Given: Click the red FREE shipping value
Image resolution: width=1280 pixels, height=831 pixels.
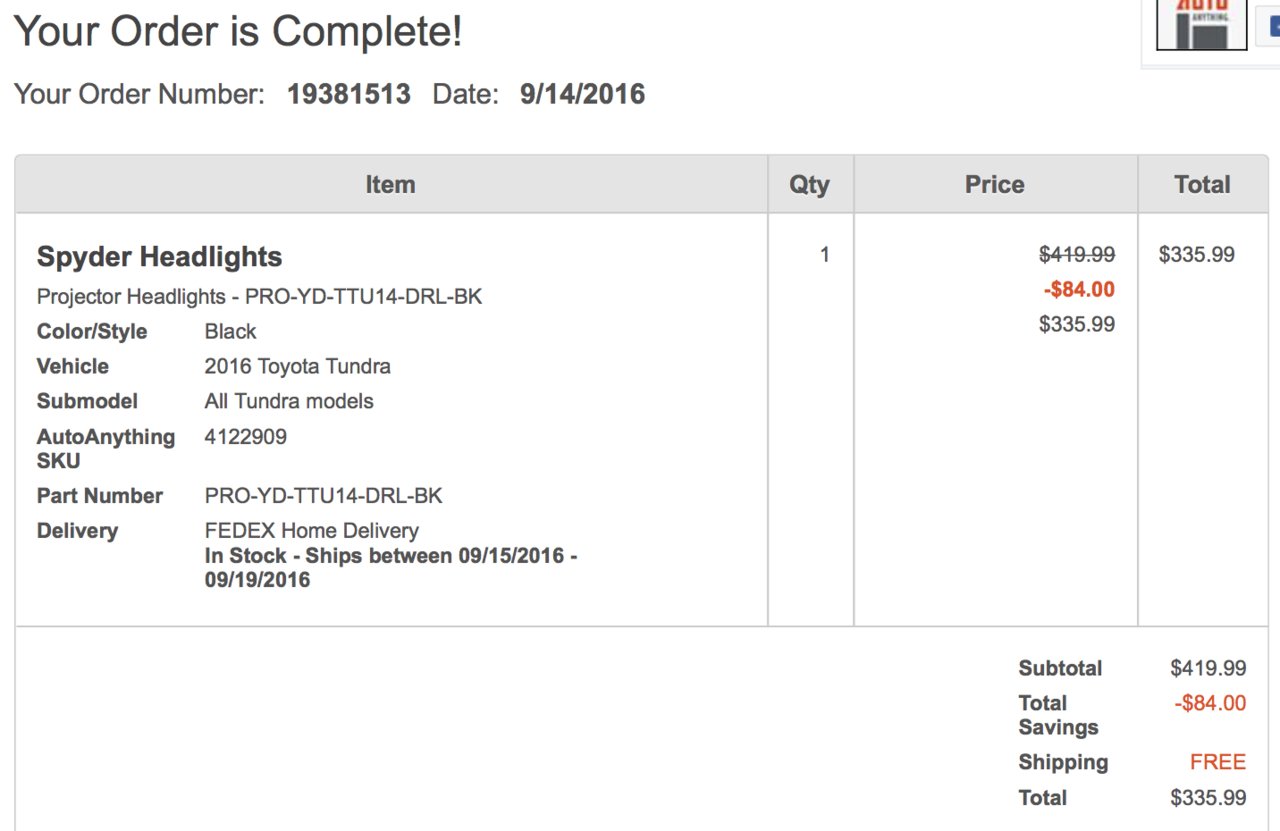Looking at the screenshot, I should [x=1218, y=763].
